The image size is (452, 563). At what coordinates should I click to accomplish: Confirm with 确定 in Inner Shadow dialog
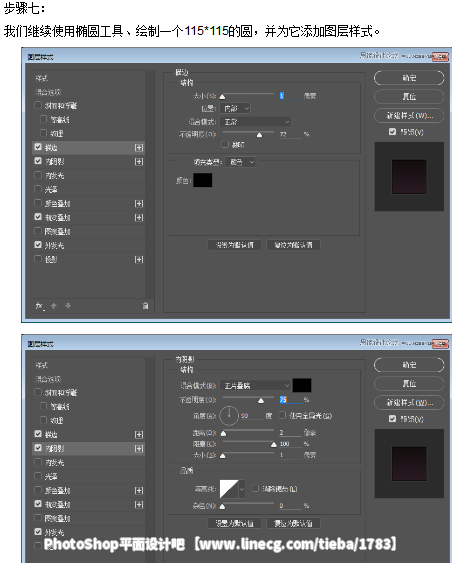click(x=409, y=365)
